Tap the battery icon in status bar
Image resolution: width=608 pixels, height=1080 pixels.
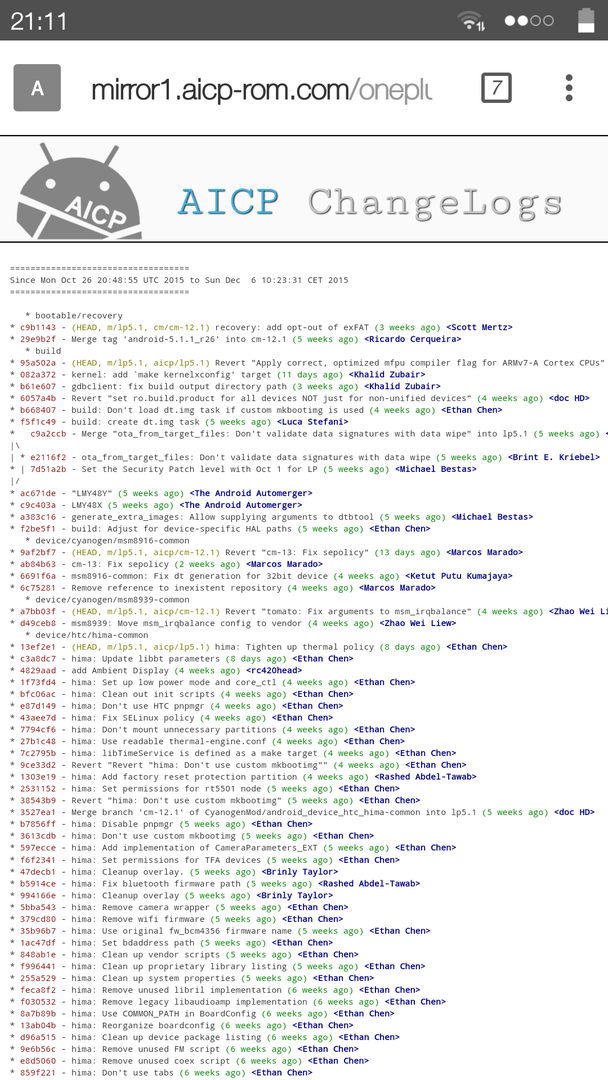[x=586, y=20]
